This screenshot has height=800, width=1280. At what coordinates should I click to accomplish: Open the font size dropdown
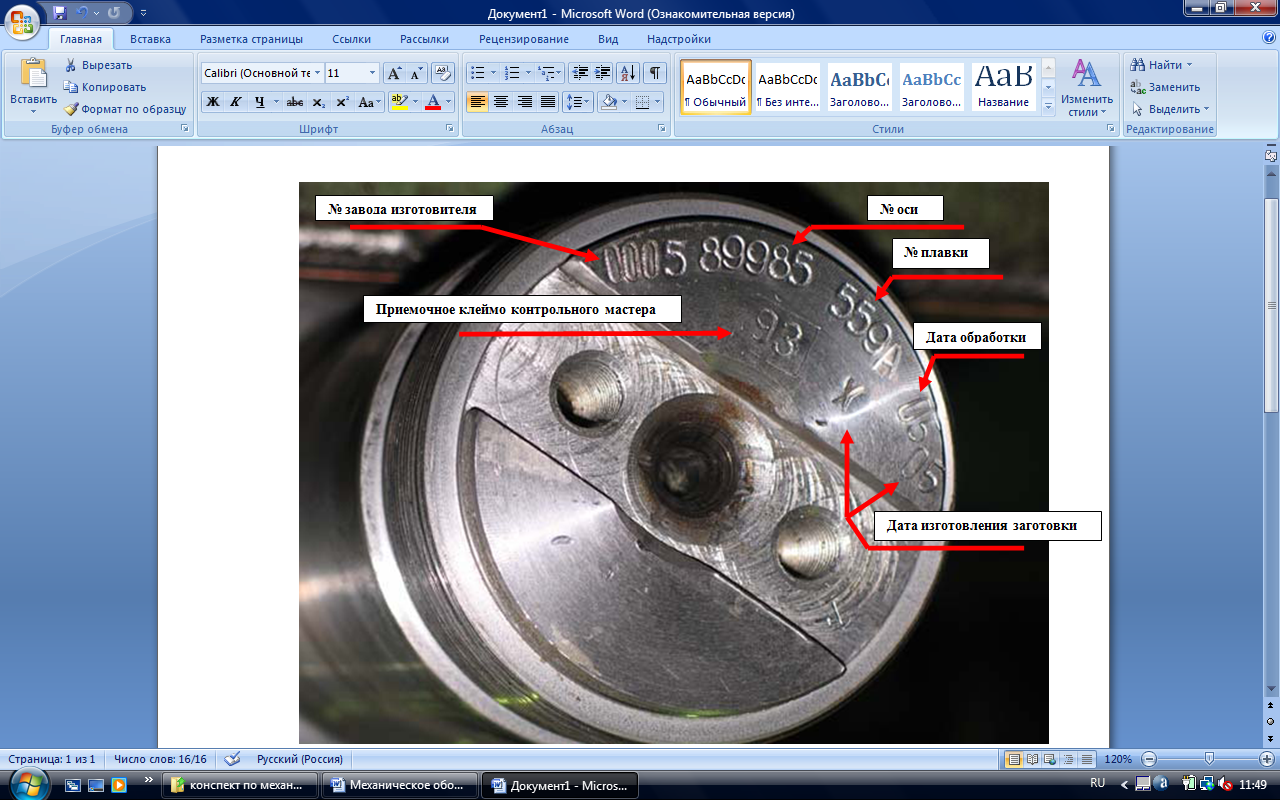tap(373, 73)
